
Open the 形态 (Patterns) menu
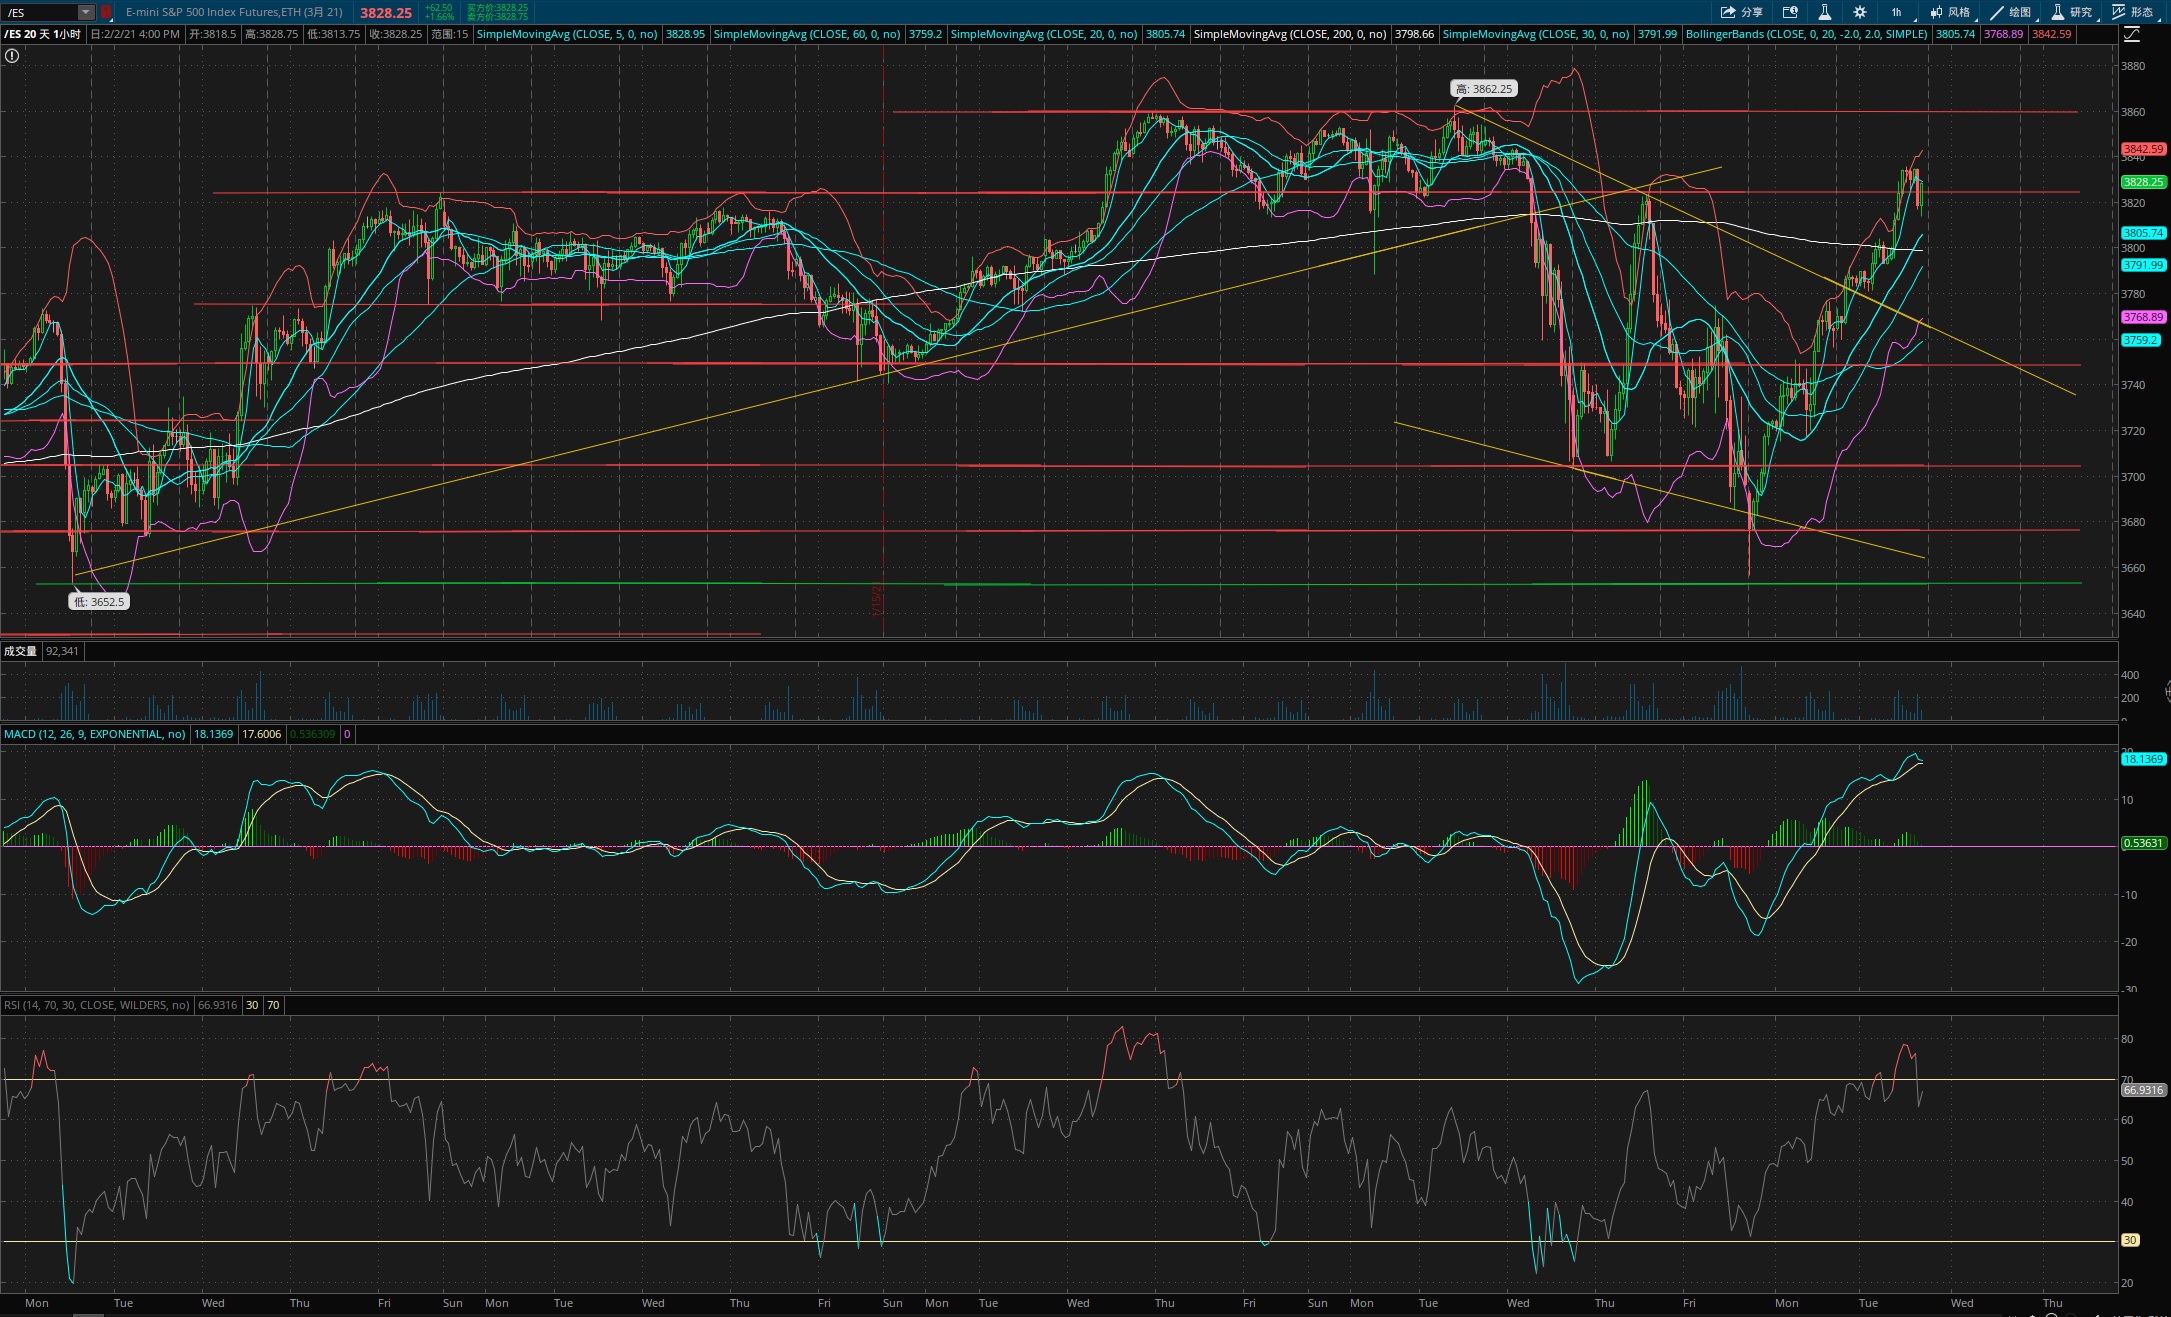2133,12
